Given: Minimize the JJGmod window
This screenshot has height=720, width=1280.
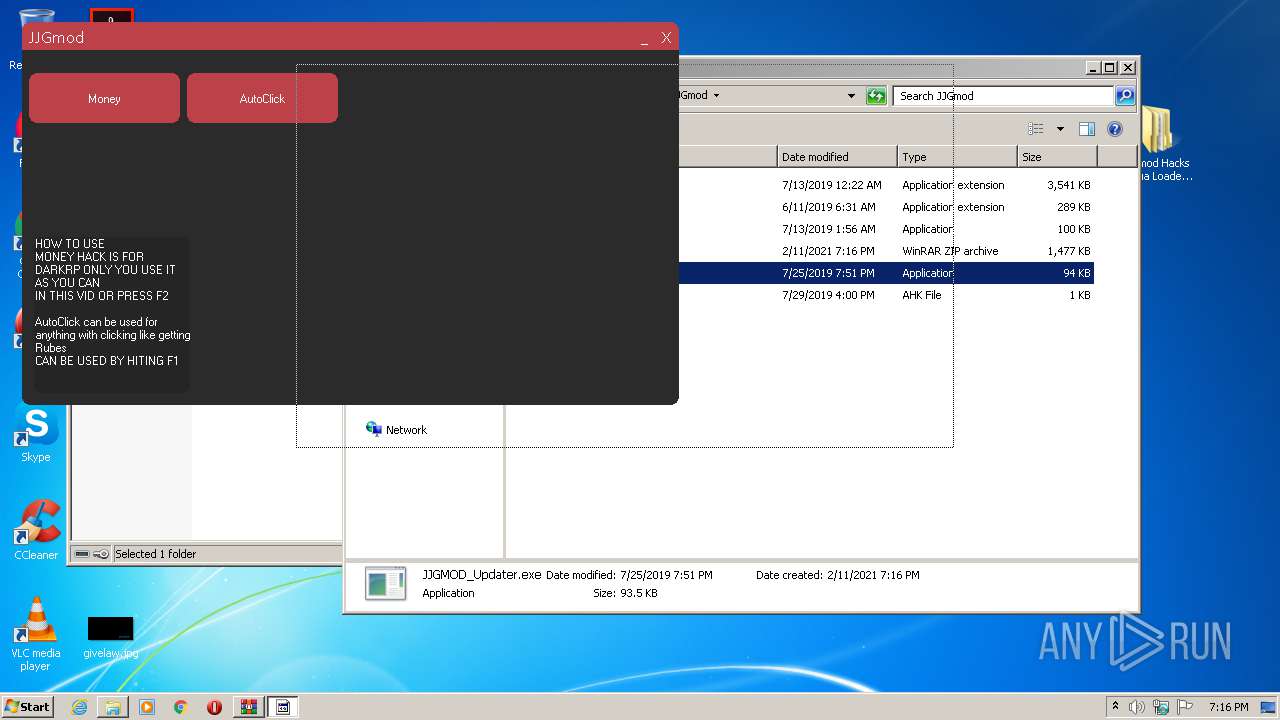Looking at the screenshot, I should pyautogui.click(x=645, y=38).
